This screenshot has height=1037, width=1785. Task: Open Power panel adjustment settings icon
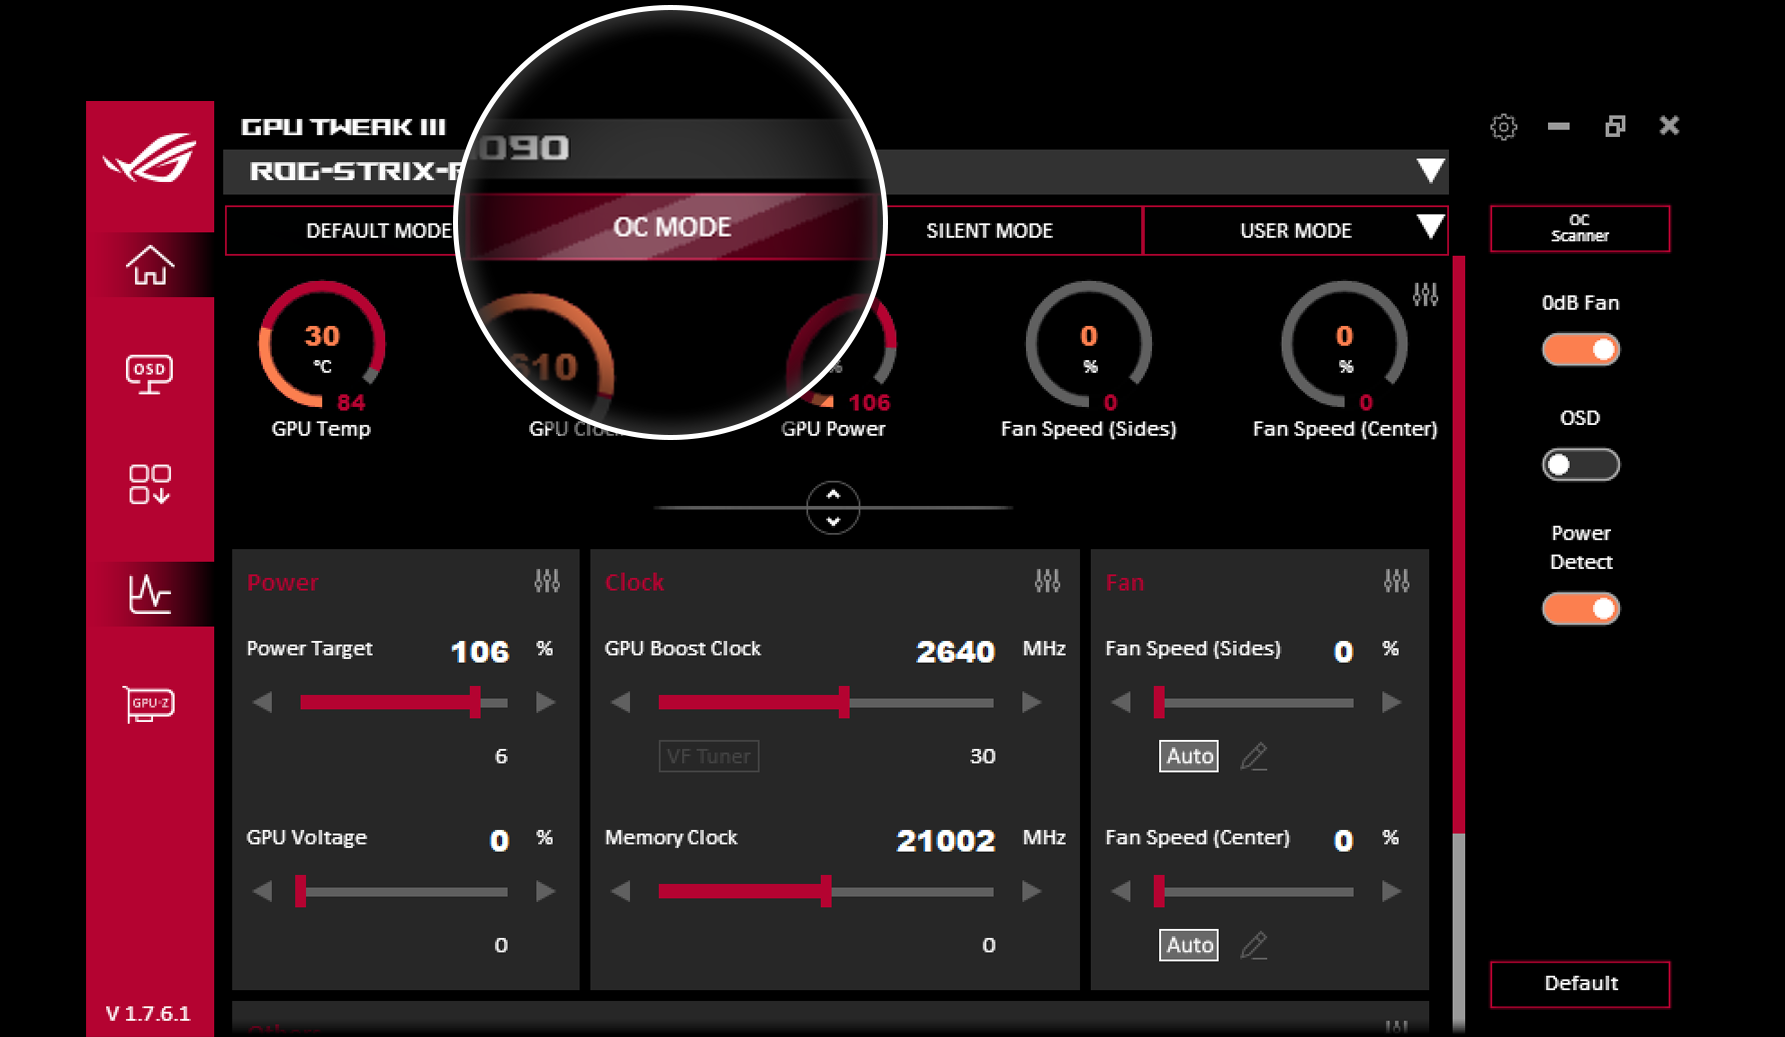(547, 581)
